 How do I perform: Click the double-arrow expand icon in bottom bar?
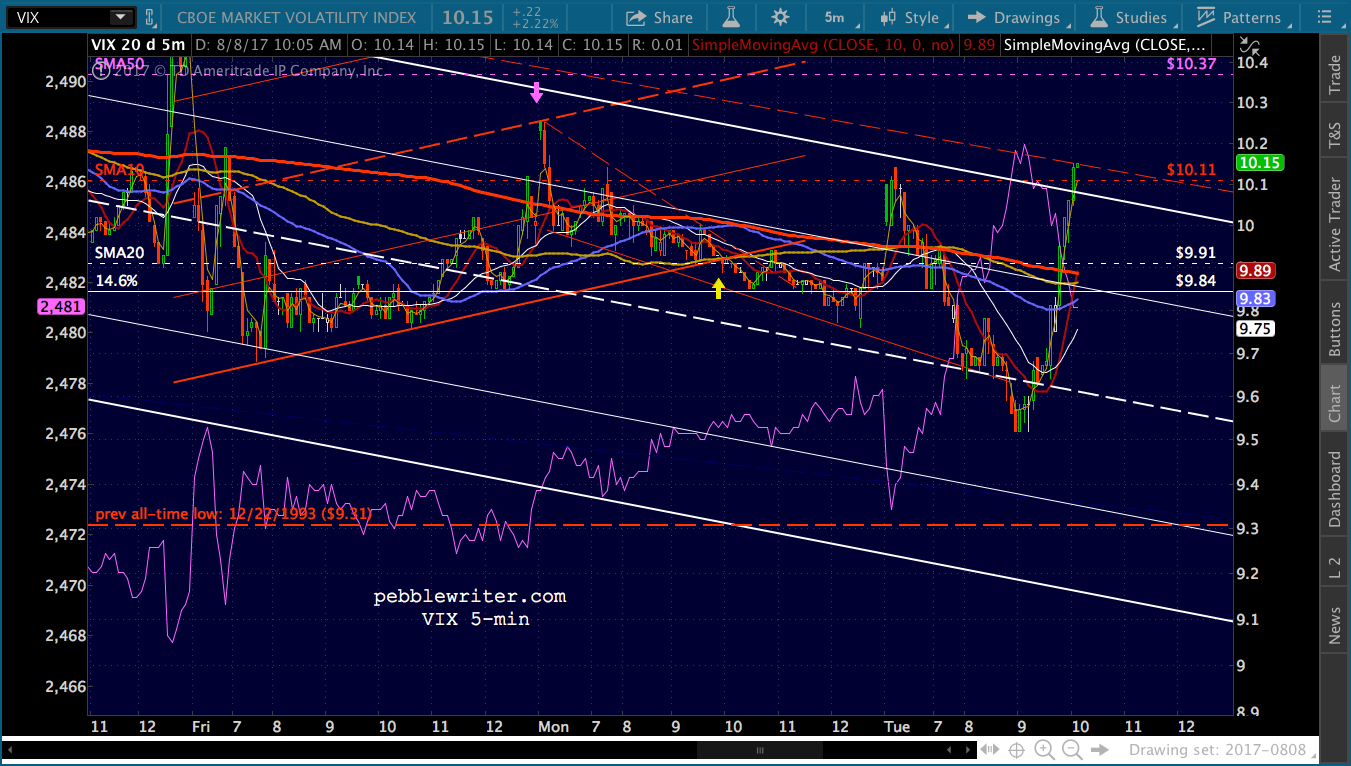[989, 749]
